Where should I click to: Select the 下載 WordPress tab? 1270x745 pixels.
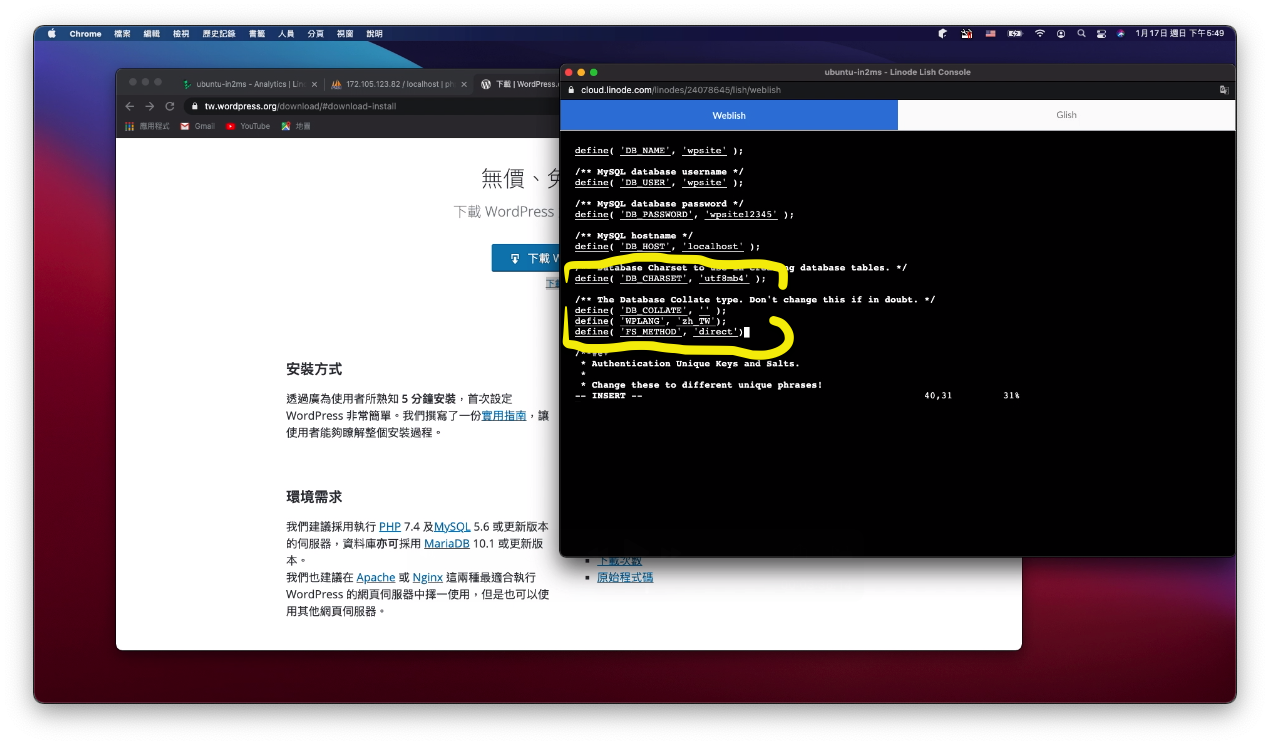pos(518,84)
